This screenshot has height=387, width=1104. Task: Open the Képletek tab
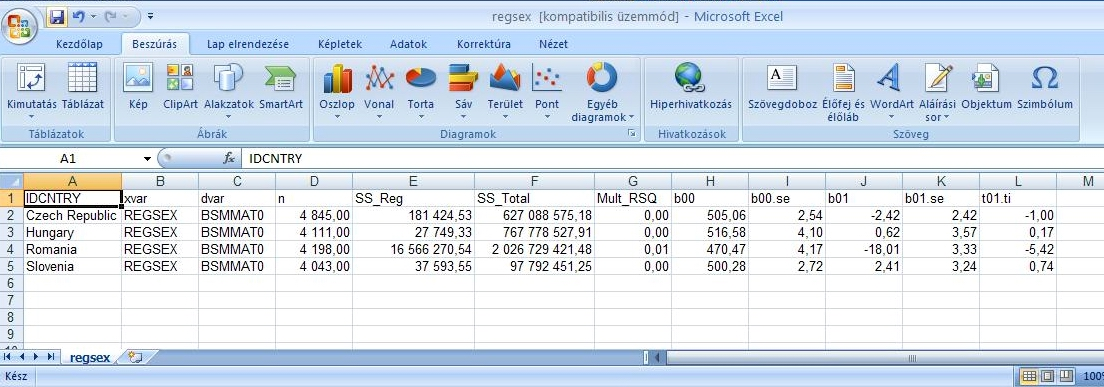(339, 44)
